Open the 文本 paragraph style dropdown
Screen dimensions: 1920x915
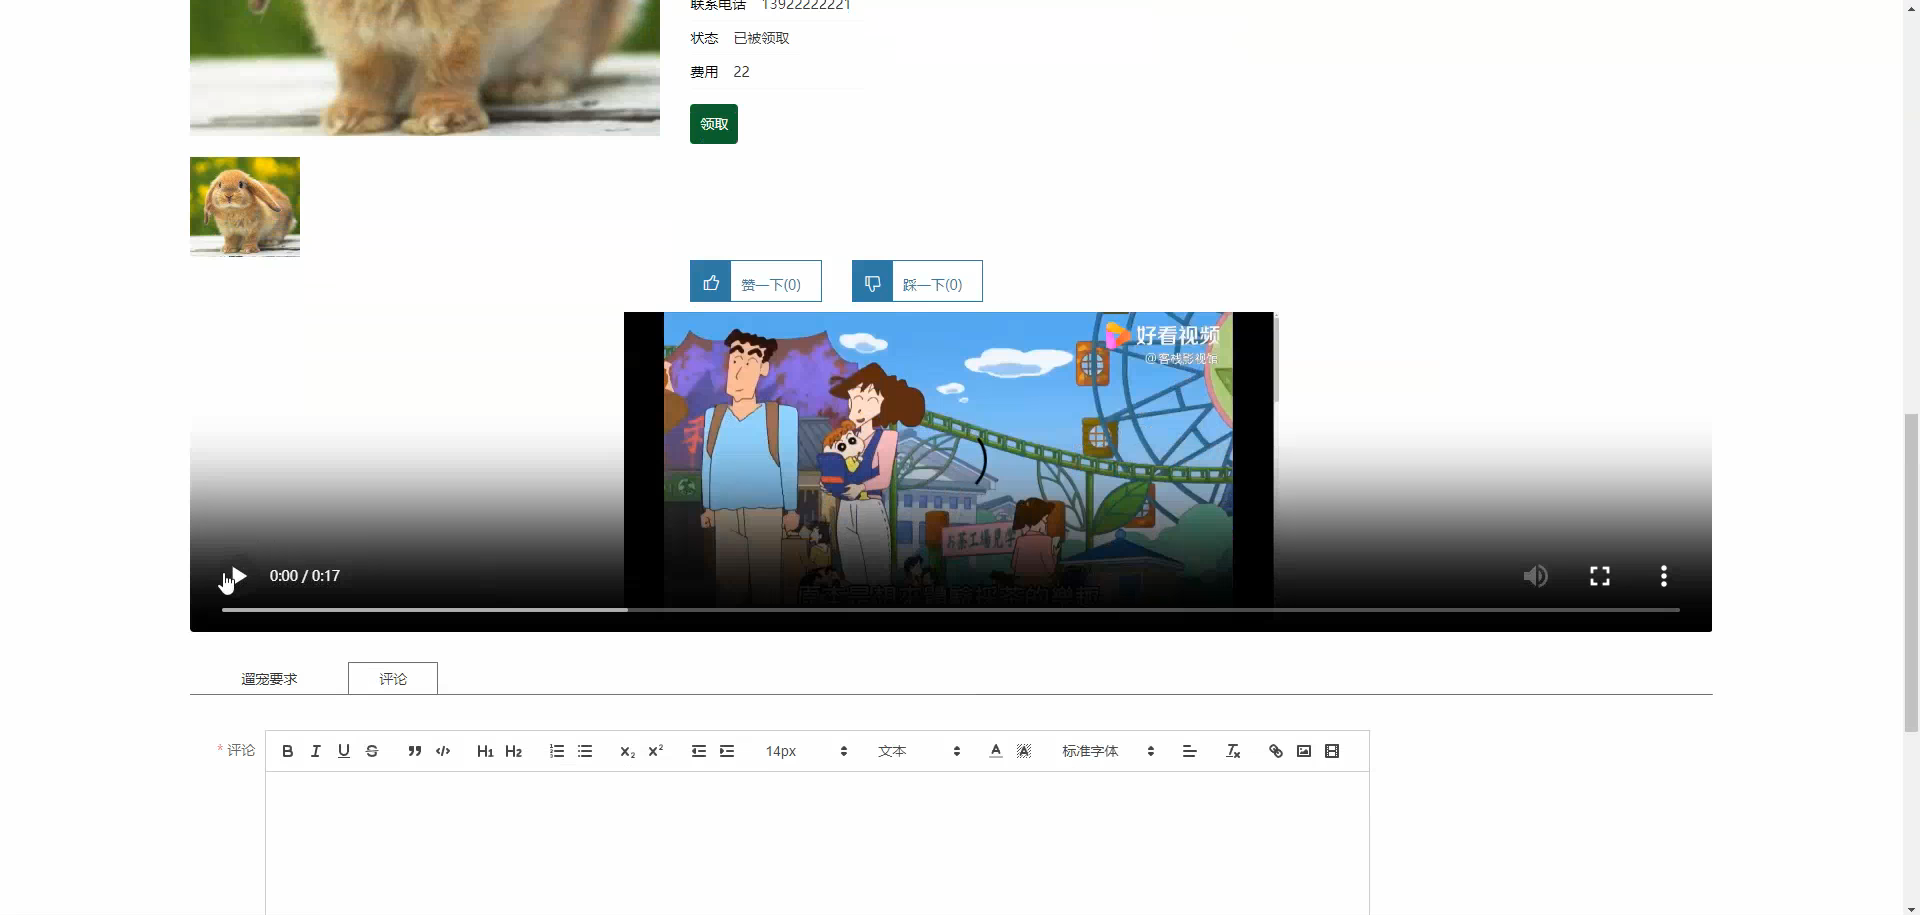[919, 751]
